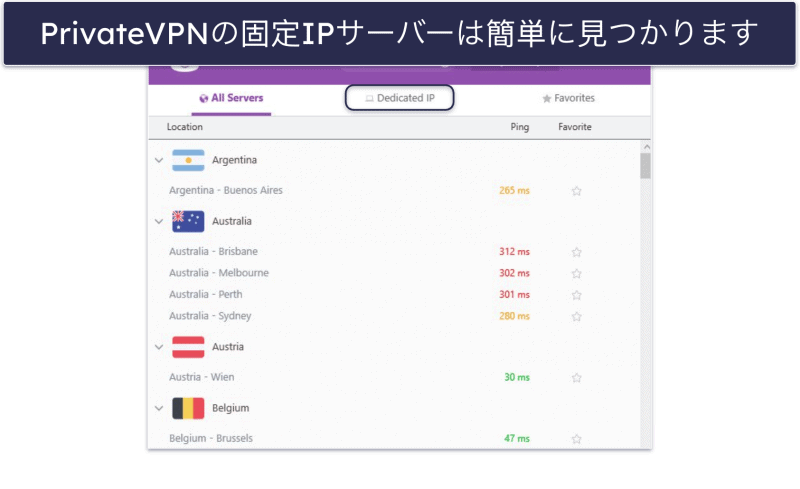Click the 47 ms ping value

coord(517,438)
